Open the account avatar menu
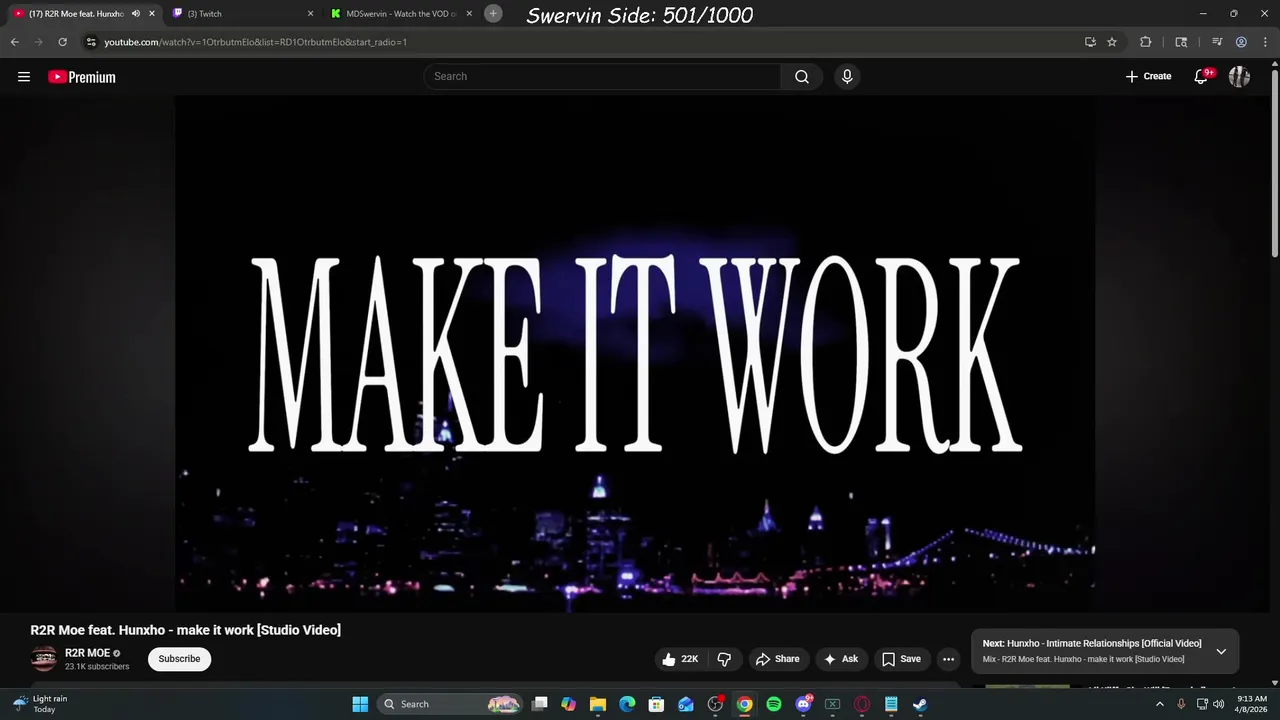The image size is (1280, 720). point(1239,77)
